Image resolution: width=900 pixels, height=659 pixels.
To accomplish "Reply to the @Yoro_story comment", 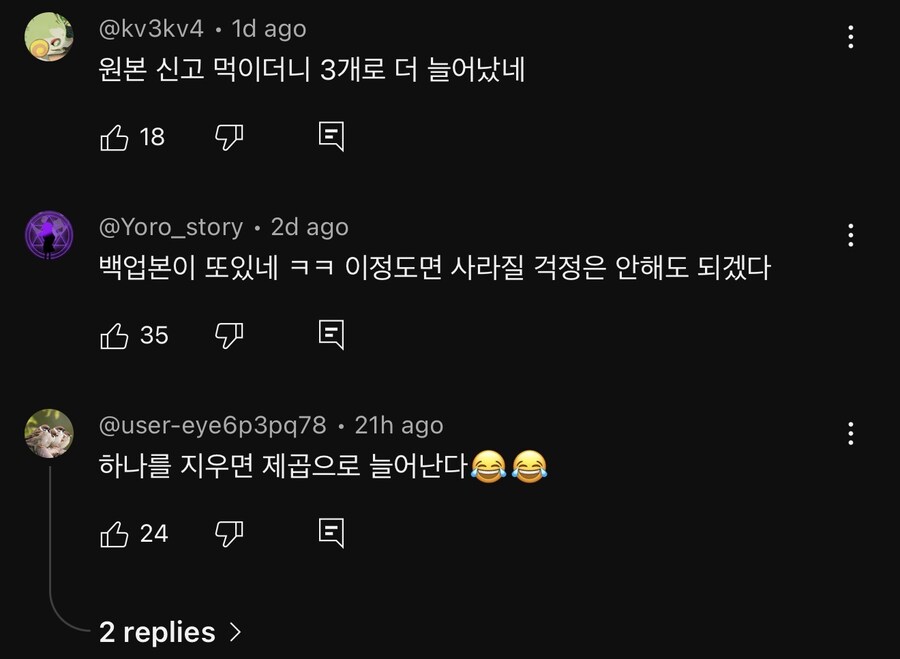I will 331,335.
